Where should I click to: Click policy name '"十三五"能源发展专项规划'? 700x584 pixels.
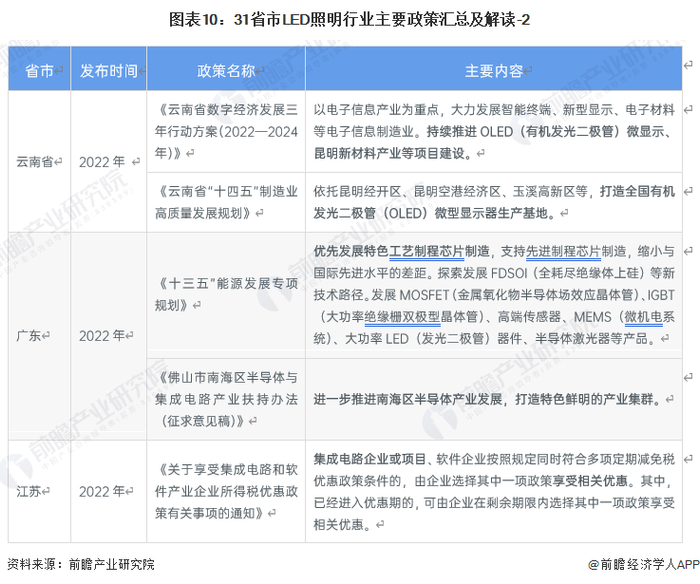[x=226, y=295]
